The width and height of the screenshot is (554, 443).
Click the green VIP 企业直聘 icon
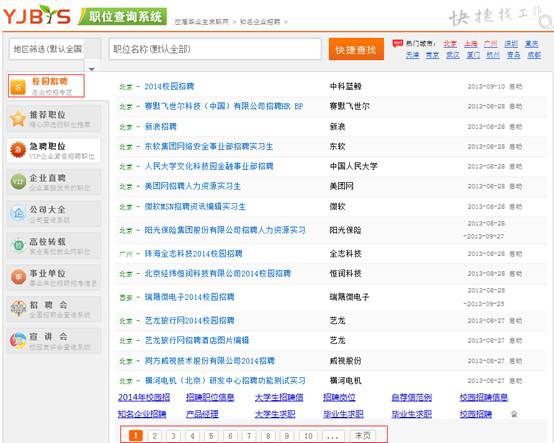[18, 182]
